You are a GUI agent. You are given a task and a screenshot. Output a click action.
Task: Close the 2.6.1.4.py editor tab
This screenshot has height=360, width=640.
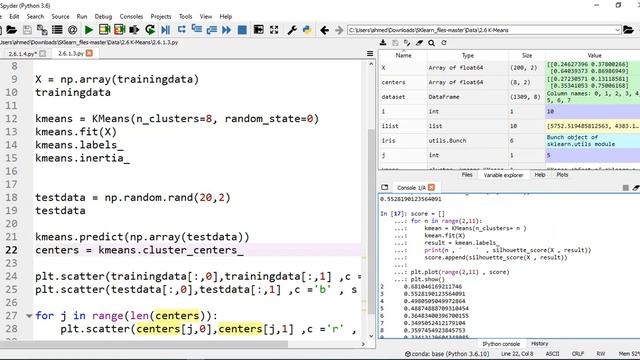(42, 53)
